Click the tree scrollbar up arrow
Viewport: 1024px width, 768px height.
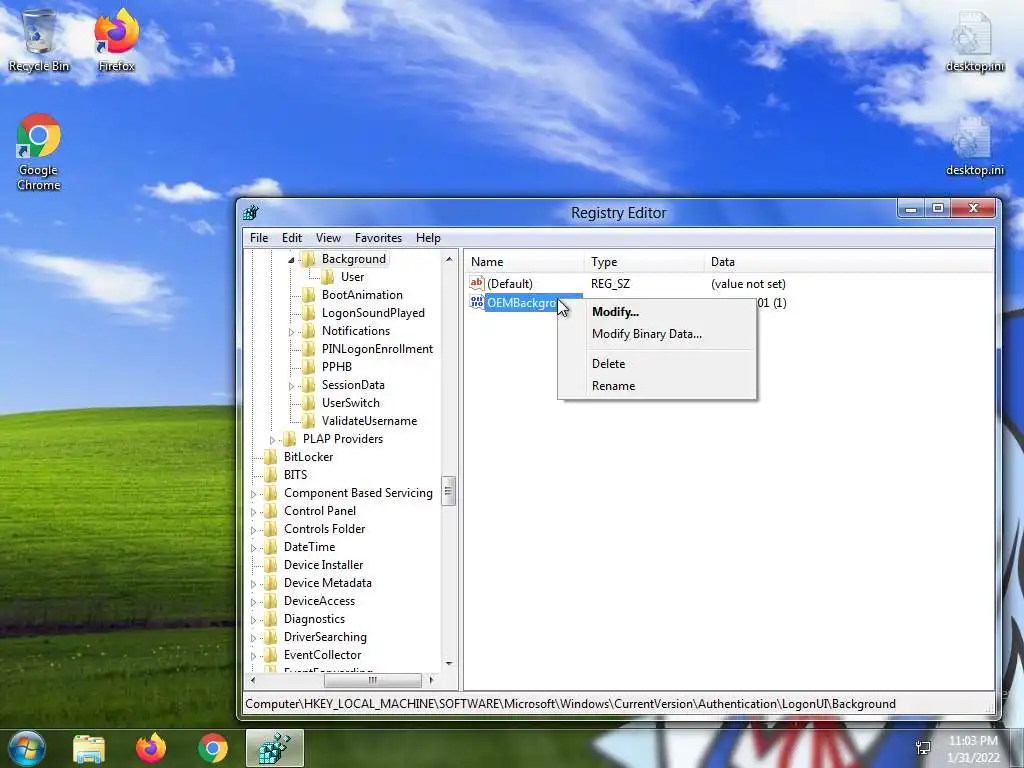(x=449, y=259)
